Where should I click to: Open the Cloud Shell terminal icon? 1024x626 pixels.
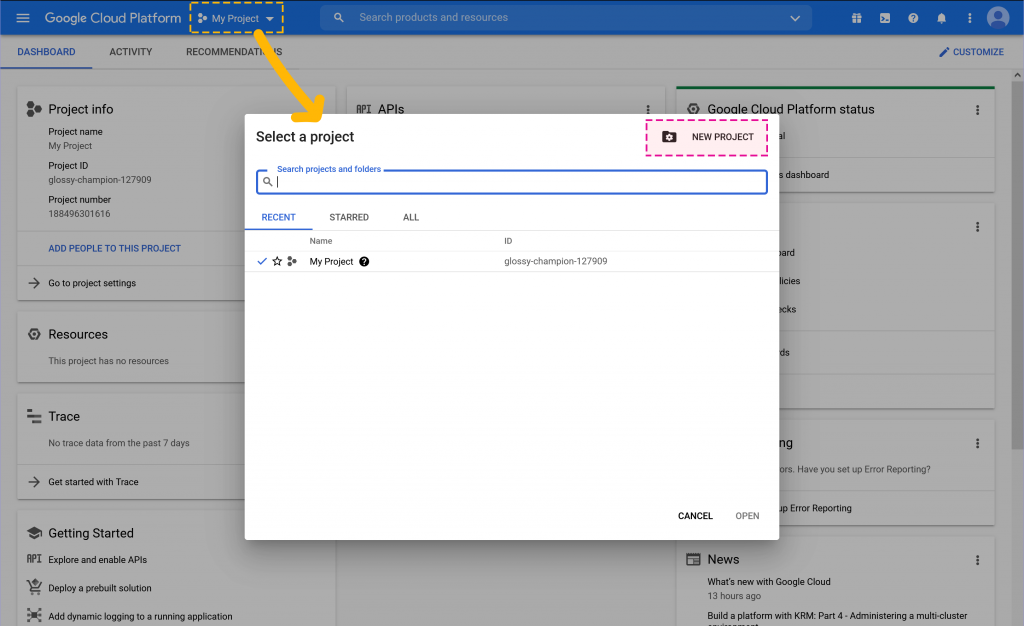click(885, 17)
